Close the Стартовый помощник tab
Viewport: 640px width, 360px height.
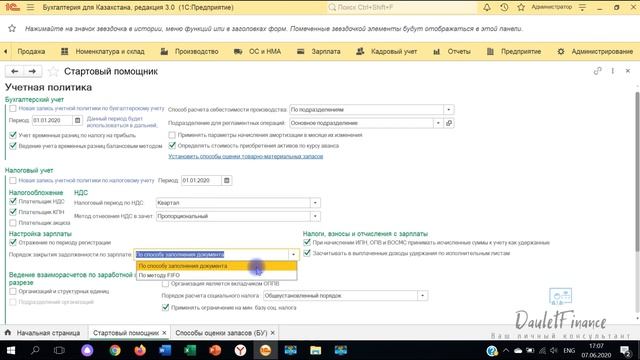click(x=164, y=333)
